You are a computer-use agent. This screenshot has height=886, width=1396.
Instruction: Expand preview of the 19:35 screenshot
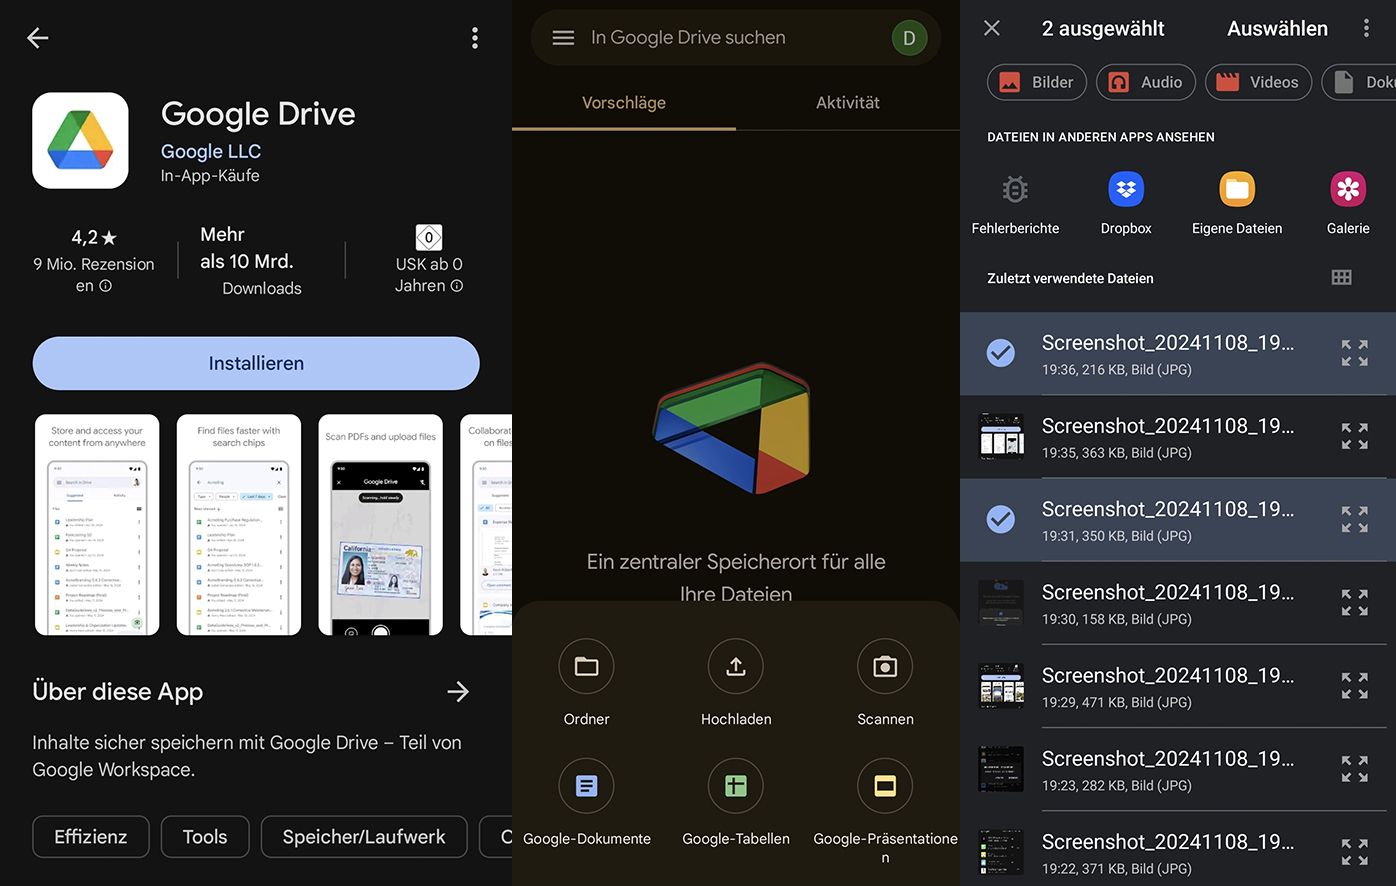(1355, 436)
